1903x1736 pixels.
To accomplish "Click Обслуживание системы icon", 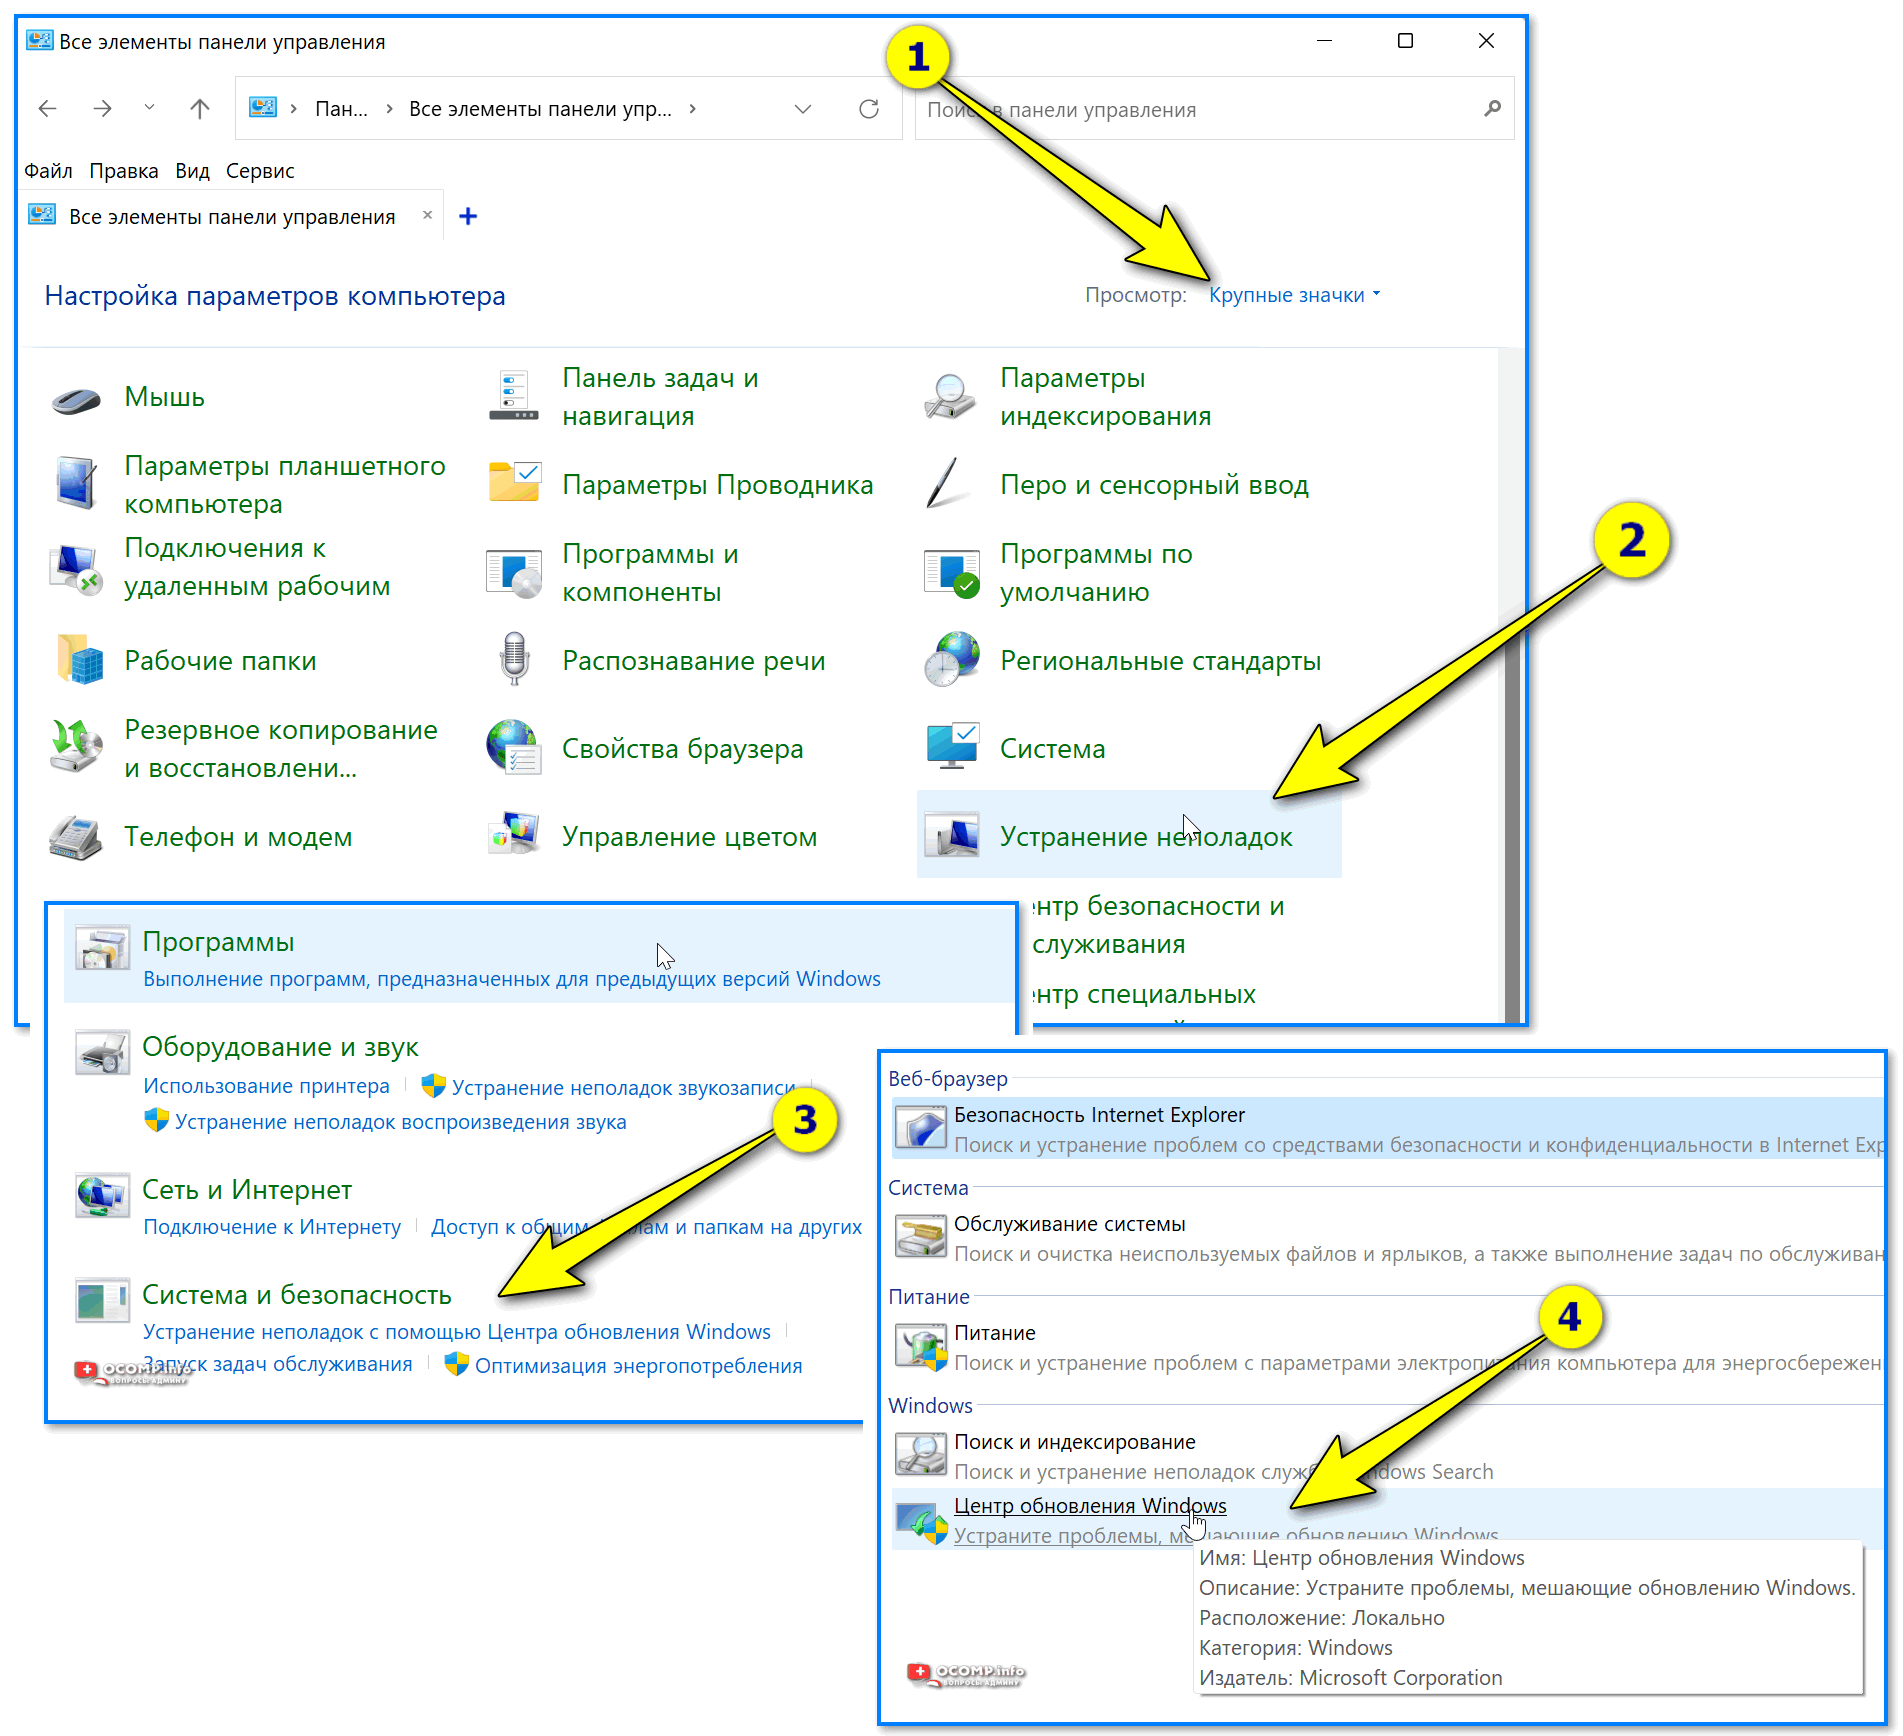I will pos(920,1236).
